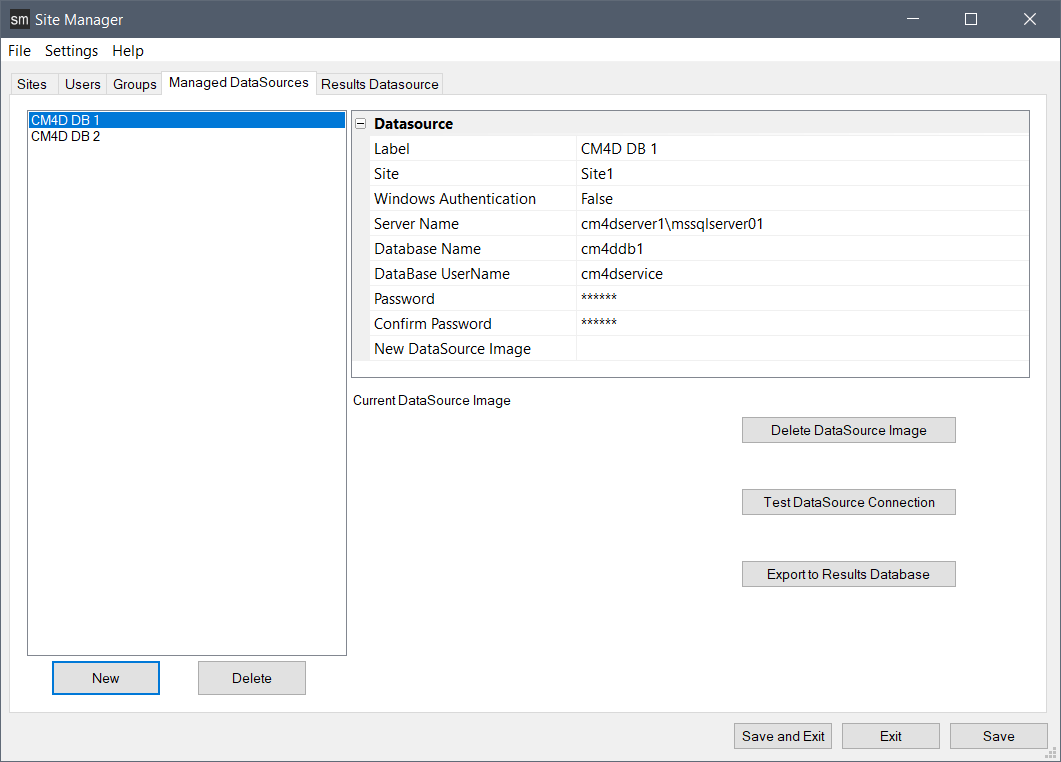1061x762 pixels.
Task: Open the File menu
Action: pos(19,51)
